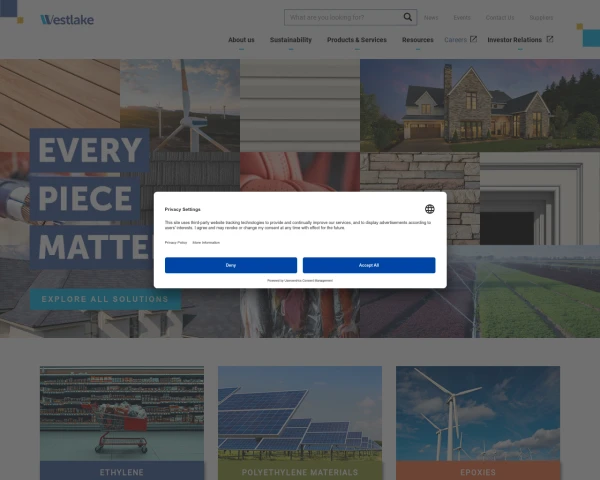
Task: Click the search magnifier icon
Action: pos(408,17)
